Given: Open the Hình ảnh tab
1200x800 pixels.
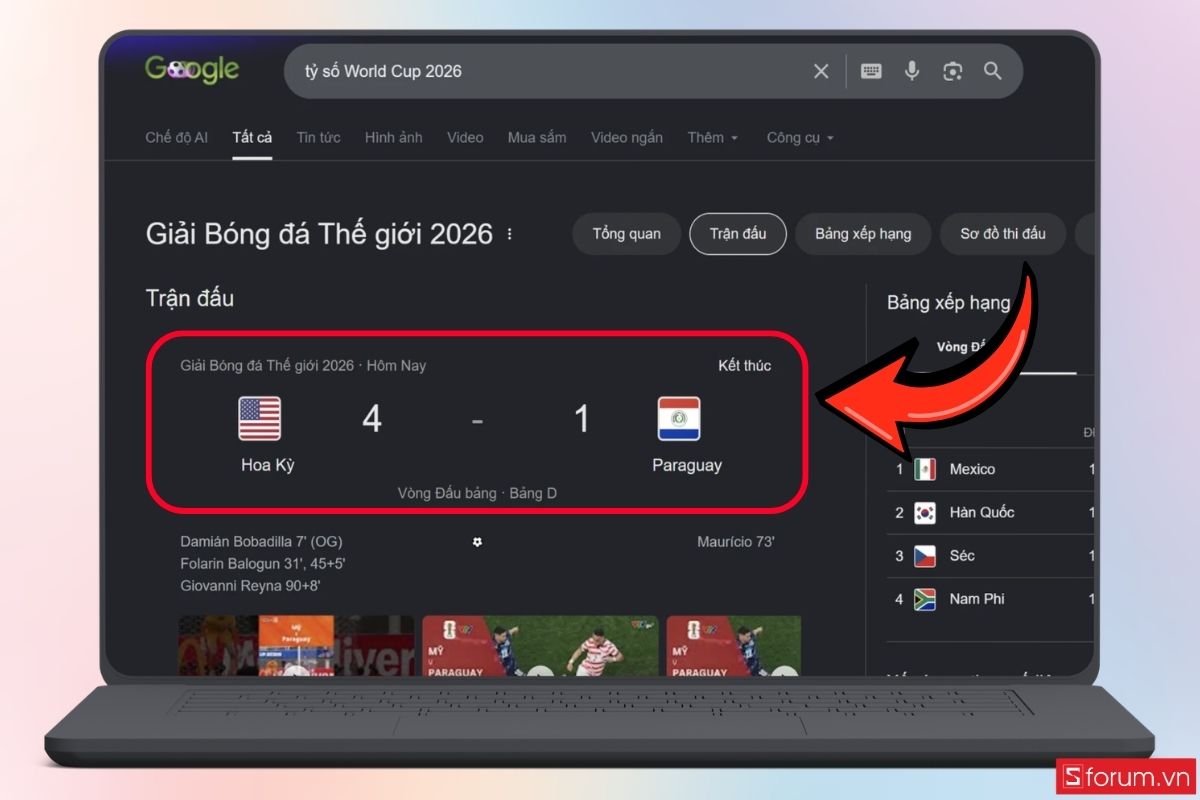Looking at the screenshot, I should click(393, 138).
